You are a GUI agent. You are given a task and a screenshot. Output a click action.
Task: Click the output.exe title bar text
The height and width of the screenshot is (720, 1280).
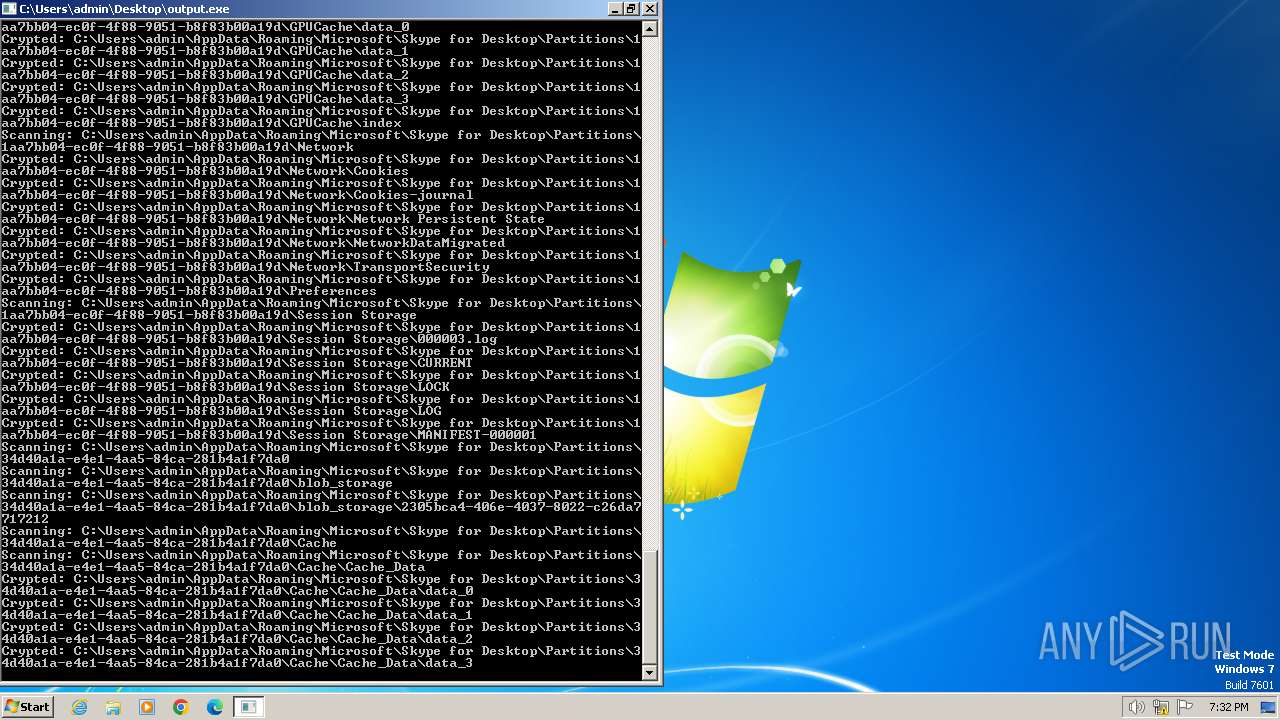click(124, 9)
